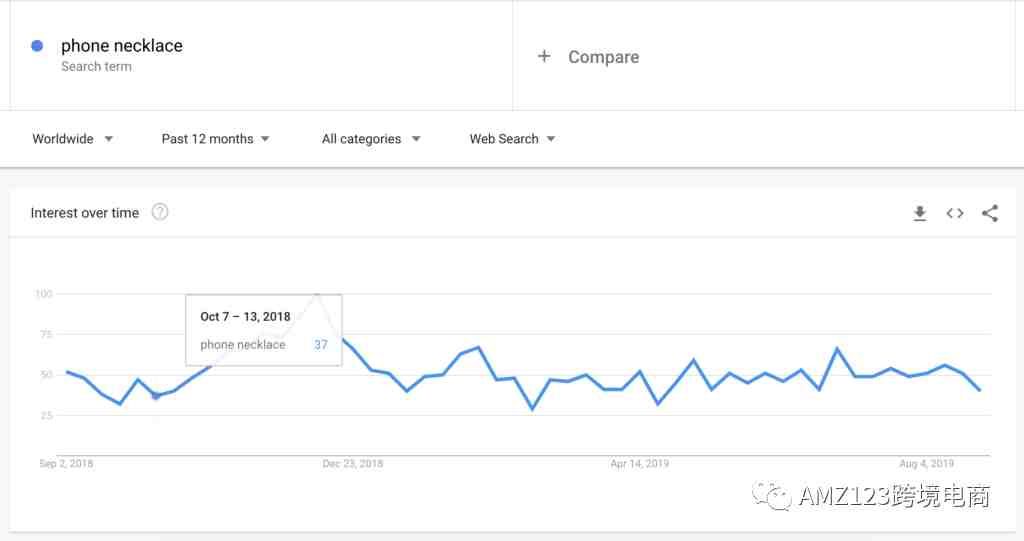
Task: Open the Interest over time help icon
Action: click(x=160, y=212)
